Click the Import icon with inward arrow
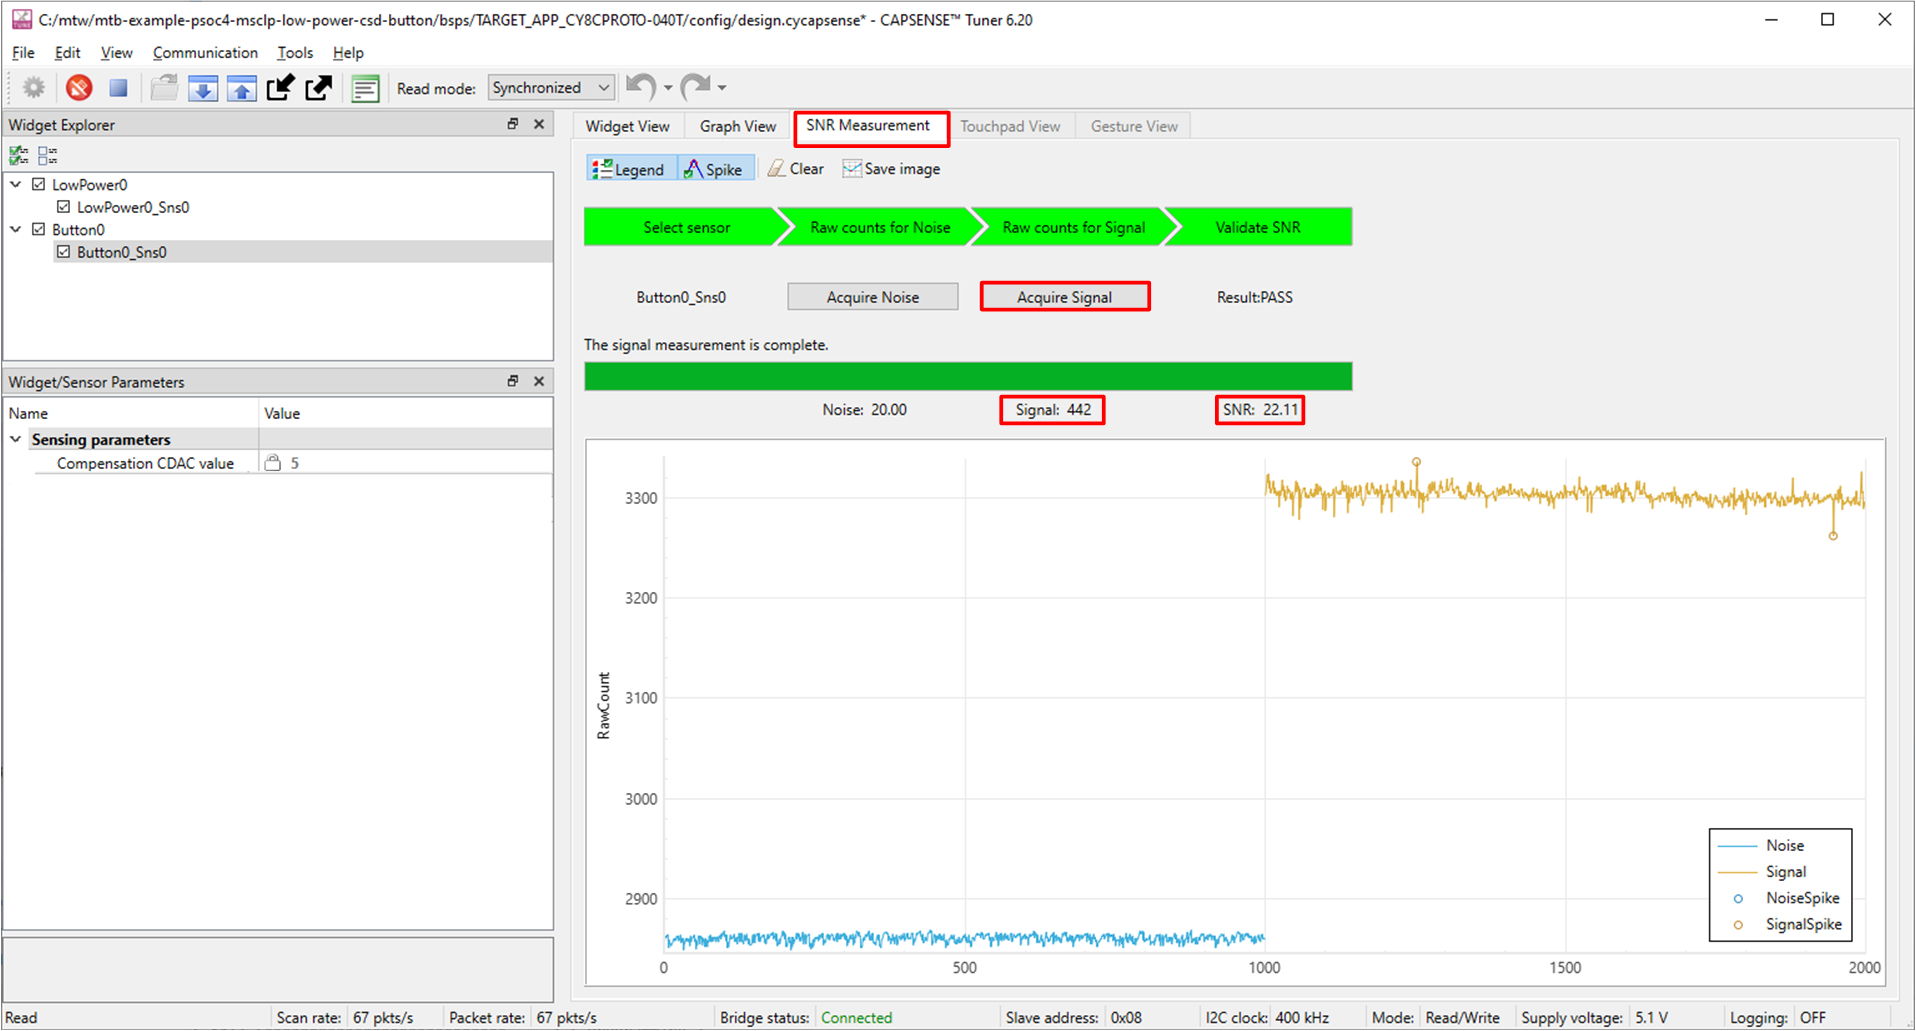 click(280, 88)
